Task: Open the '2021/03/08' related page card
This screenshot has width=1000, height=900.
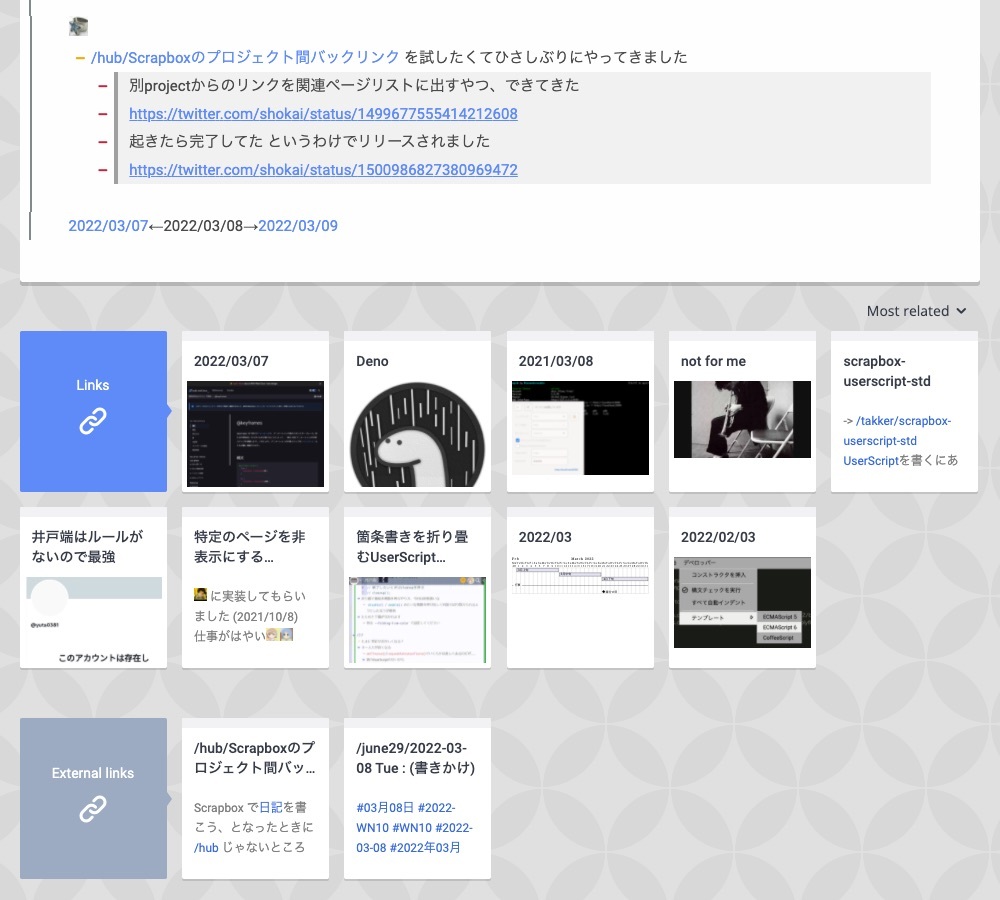Action: 580,410
